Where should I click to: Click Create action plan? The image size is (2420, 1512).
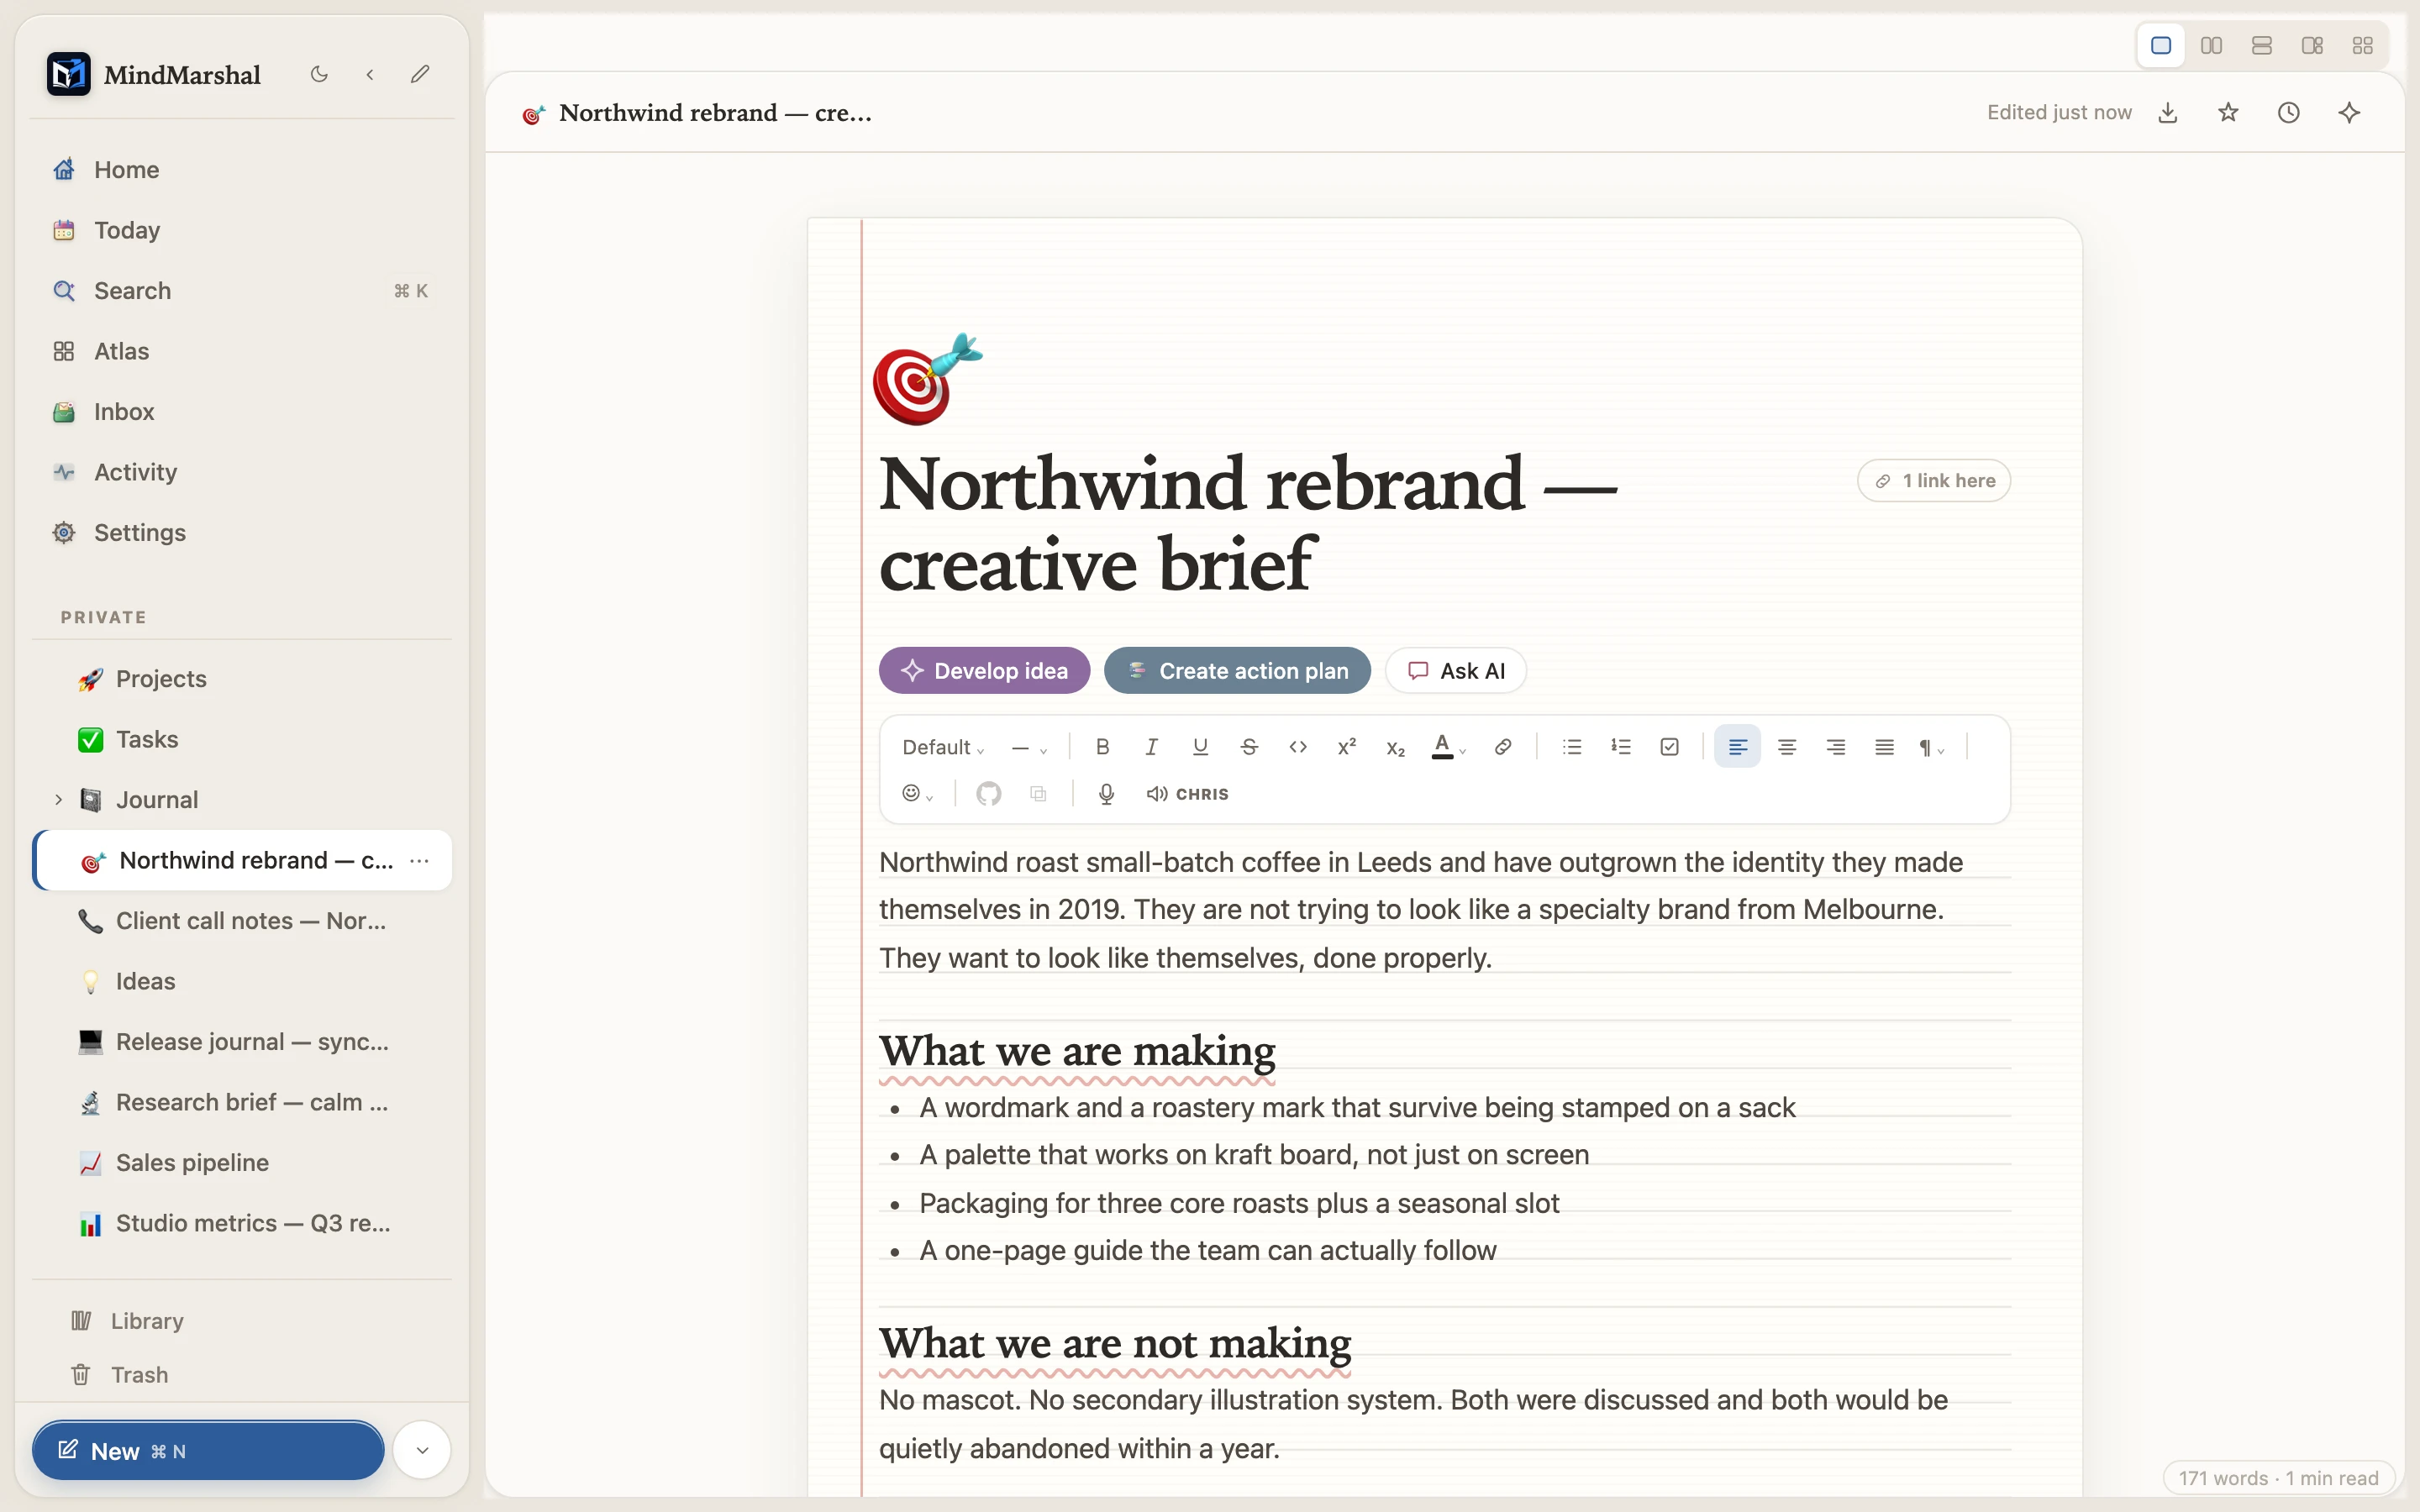[x=1237, y=671]
